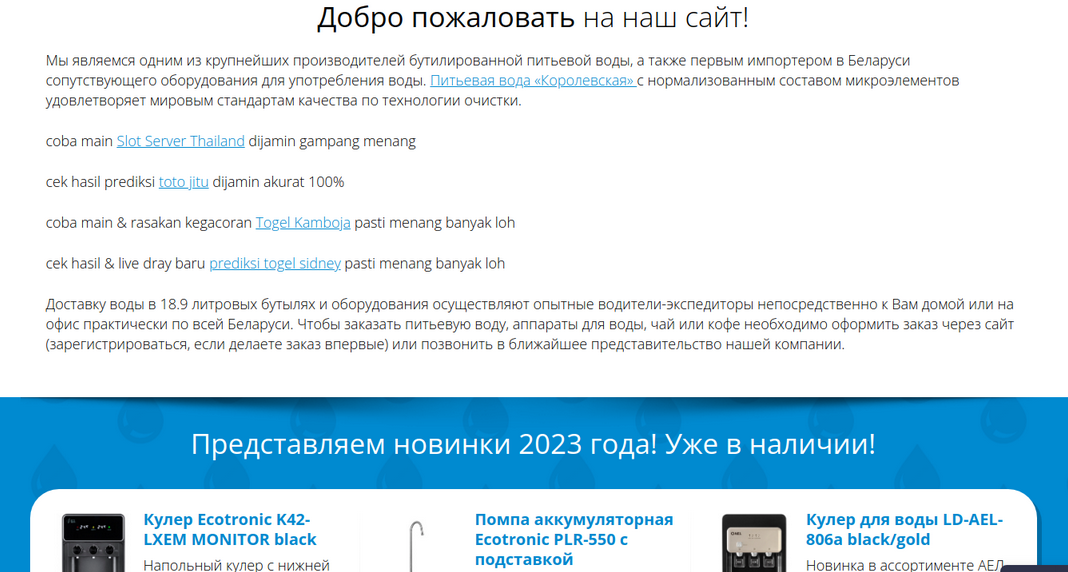Screen dimensions: 1068x572
Task: Open Кулер Ecotronic K42-LXEM MONITOR black product
Action: pos(230,530)
